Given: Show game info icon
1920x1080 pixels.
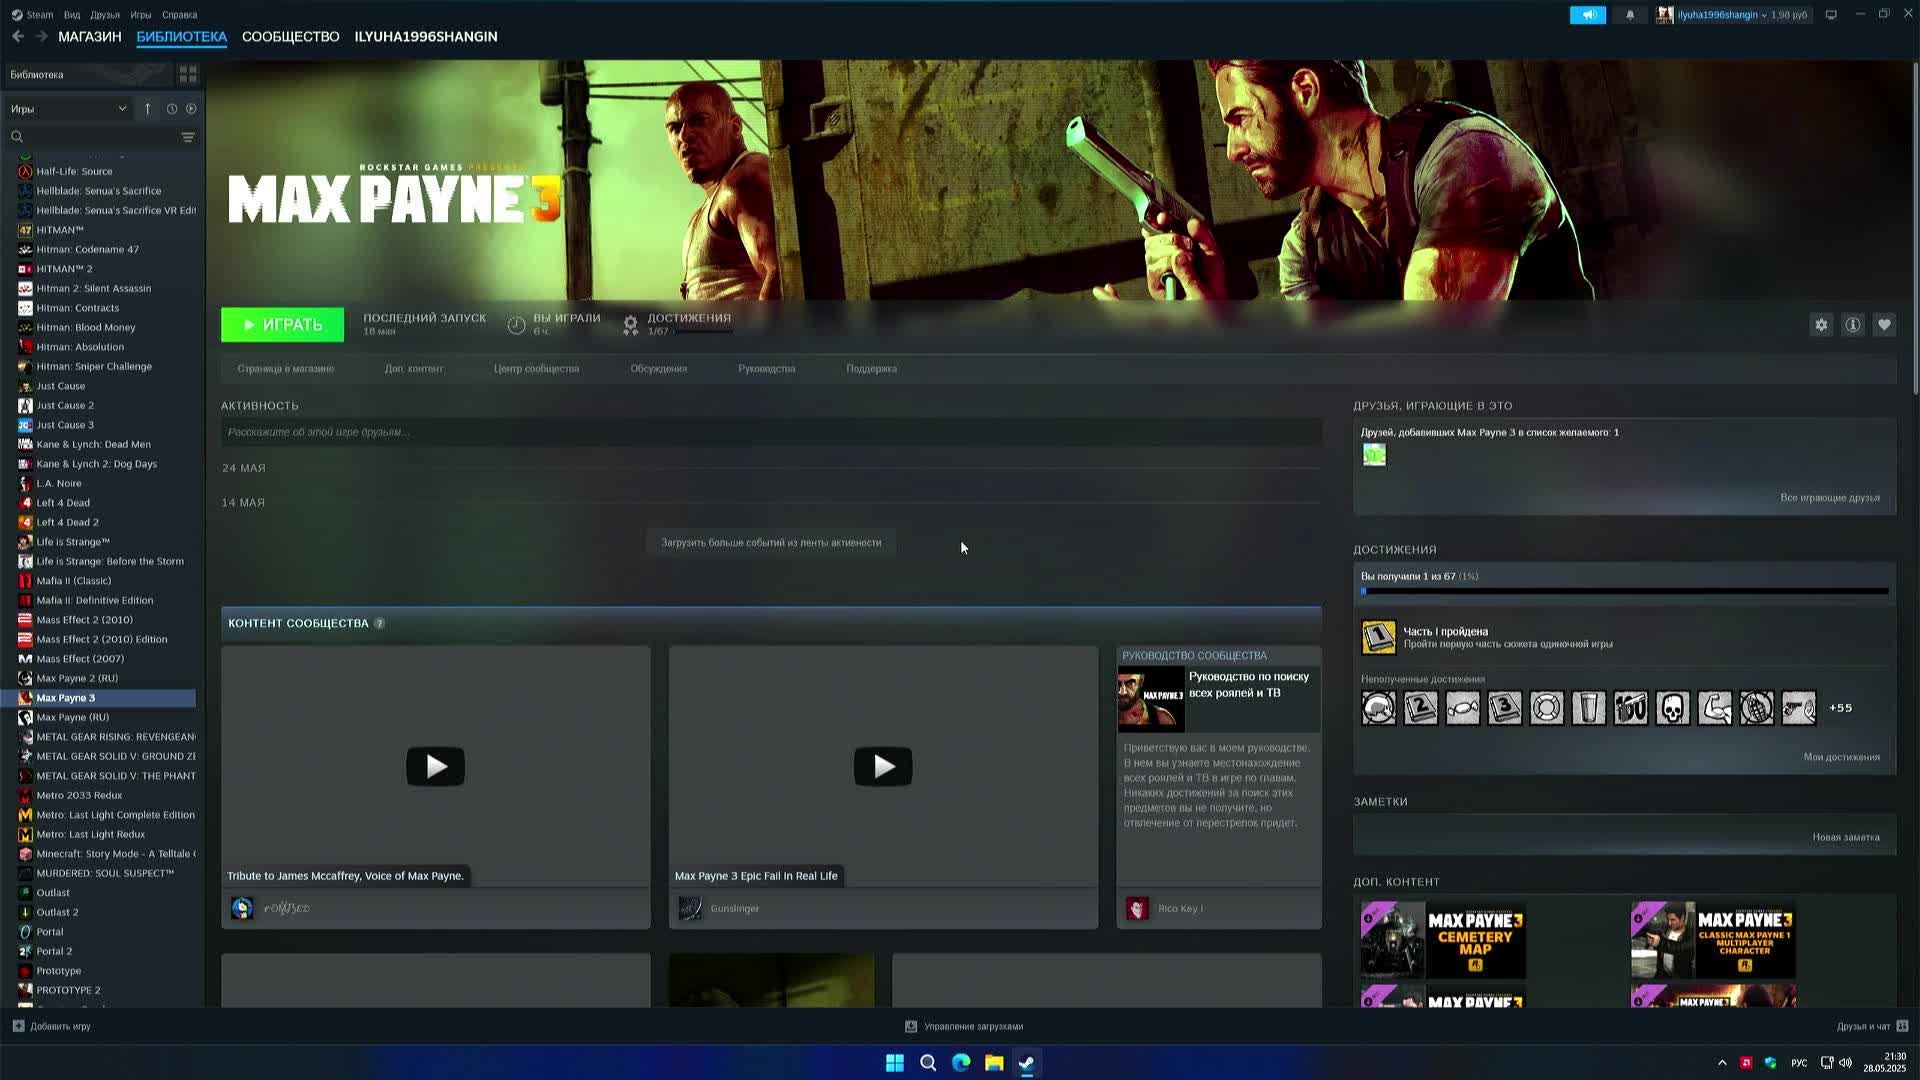Looking at the screenshot, I should coord(1853,325).
